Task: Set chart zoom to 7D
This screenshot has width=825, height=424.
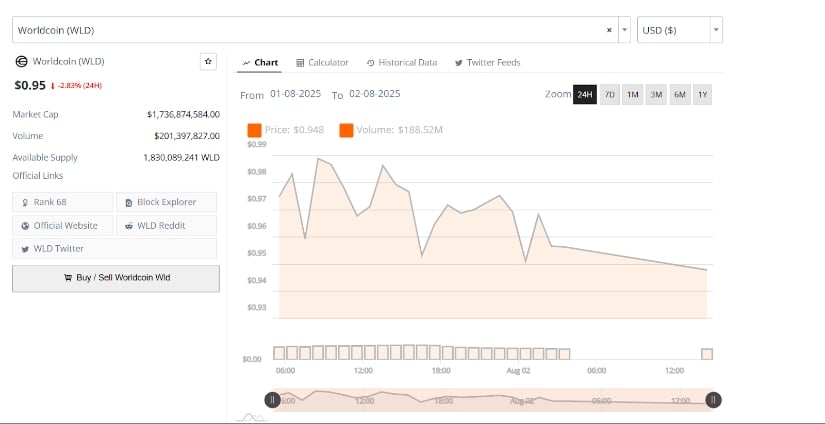Action: click(609, 95)
